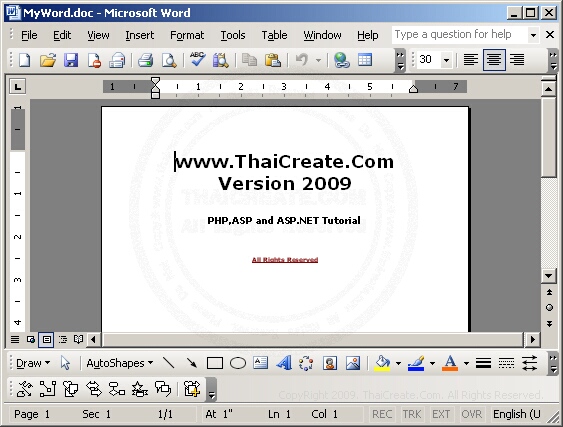Expand Fill Color dropdown arrow
Image resolution: width=563 pixels, height=427 pixels.
tap(398, 363)
